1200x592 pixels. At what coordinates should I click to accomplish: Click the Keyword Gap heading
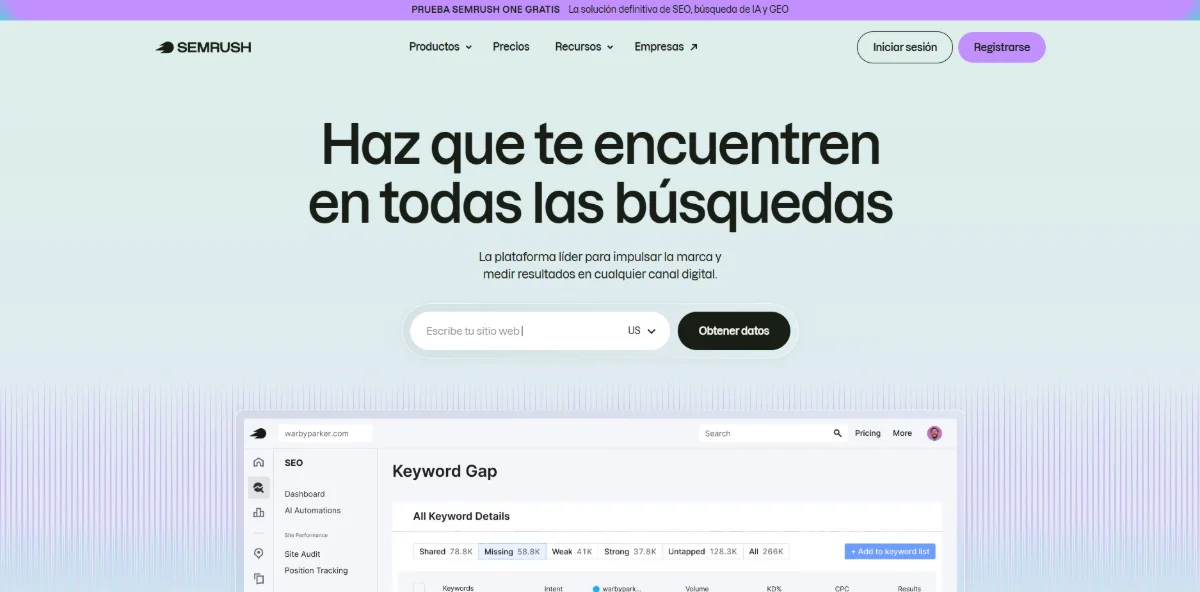click(x=444, y=471)
